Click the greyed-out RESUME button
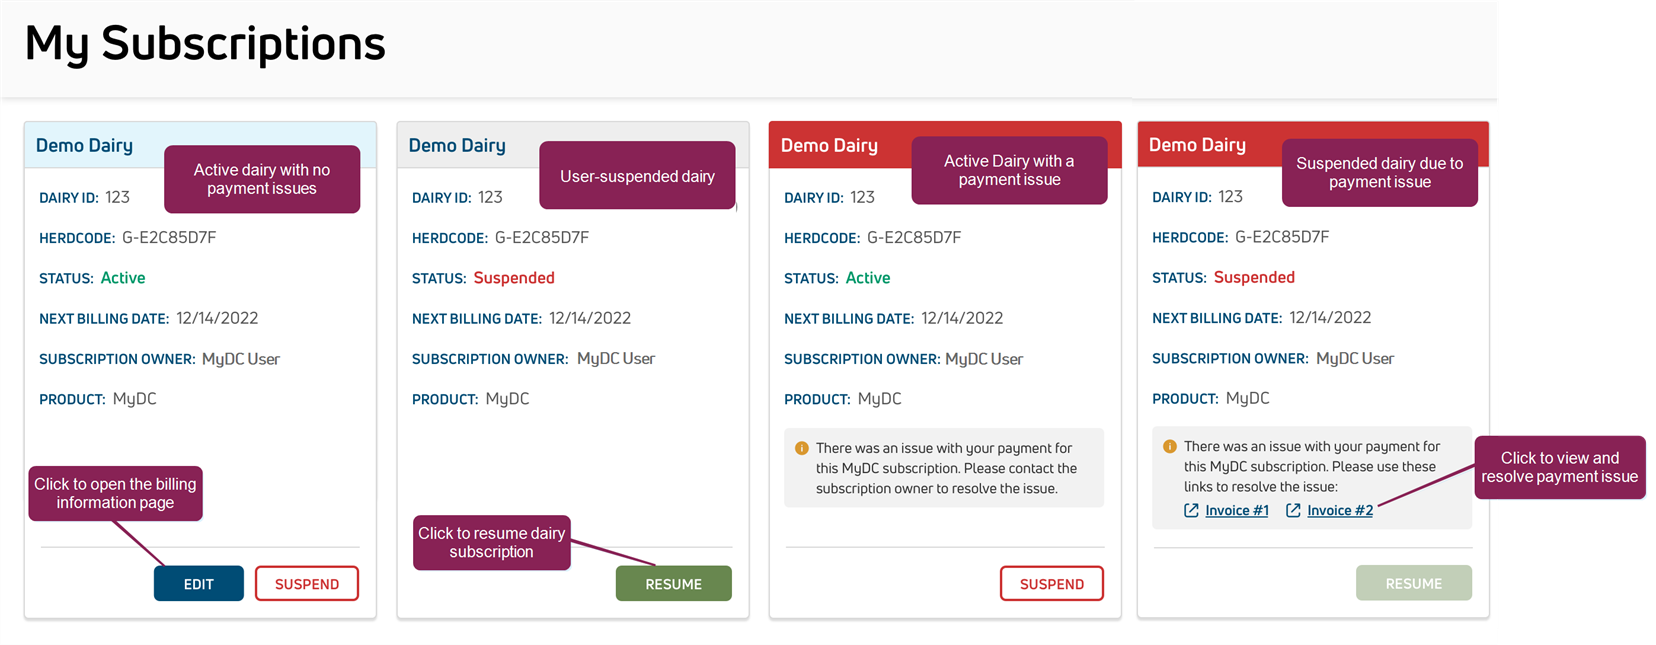Screen dimensions: 1656x645 tap(1413, 583)
